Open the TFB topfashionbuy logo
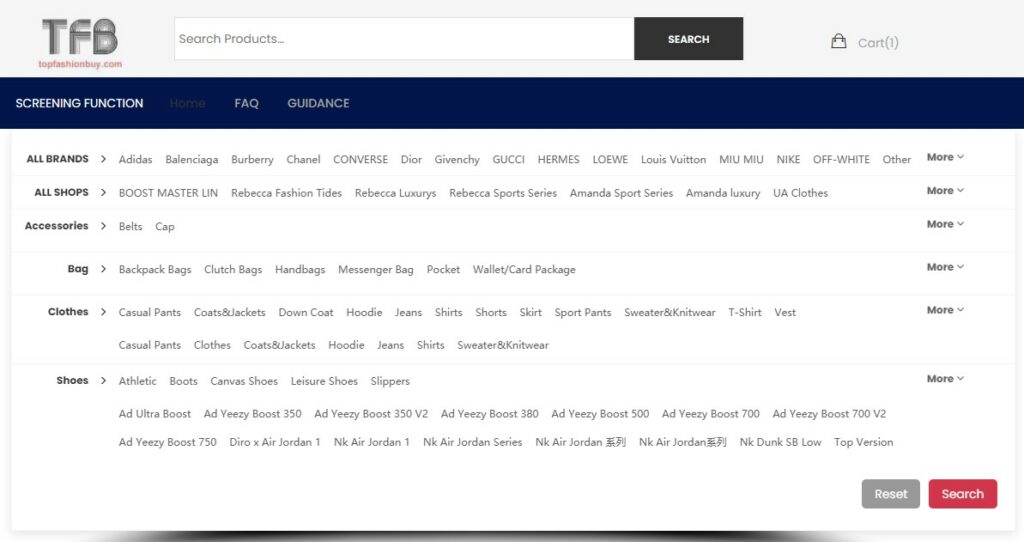 [x=80, y=42]
